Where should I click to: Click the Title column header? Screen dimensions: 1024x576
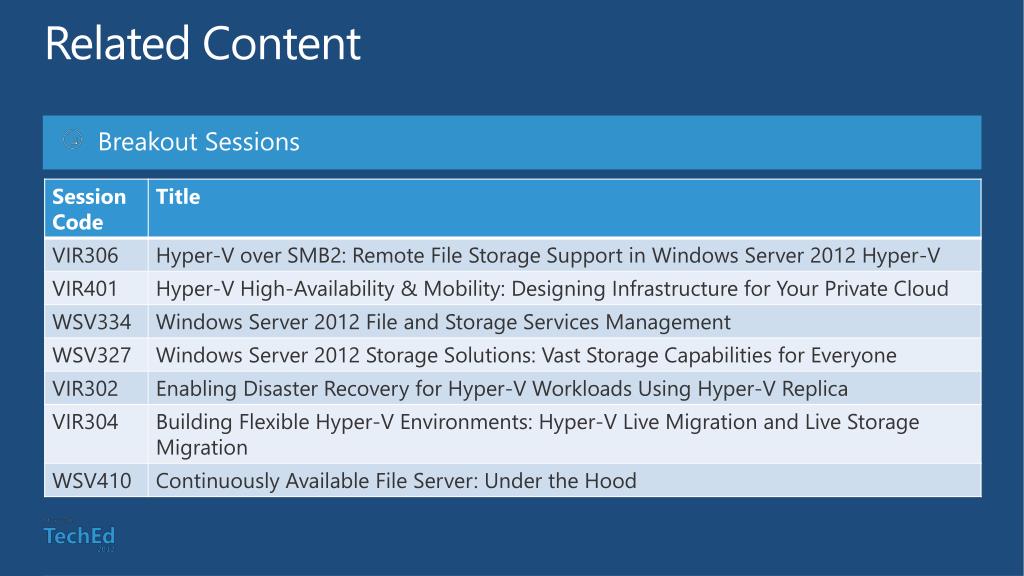click(178, 197)
